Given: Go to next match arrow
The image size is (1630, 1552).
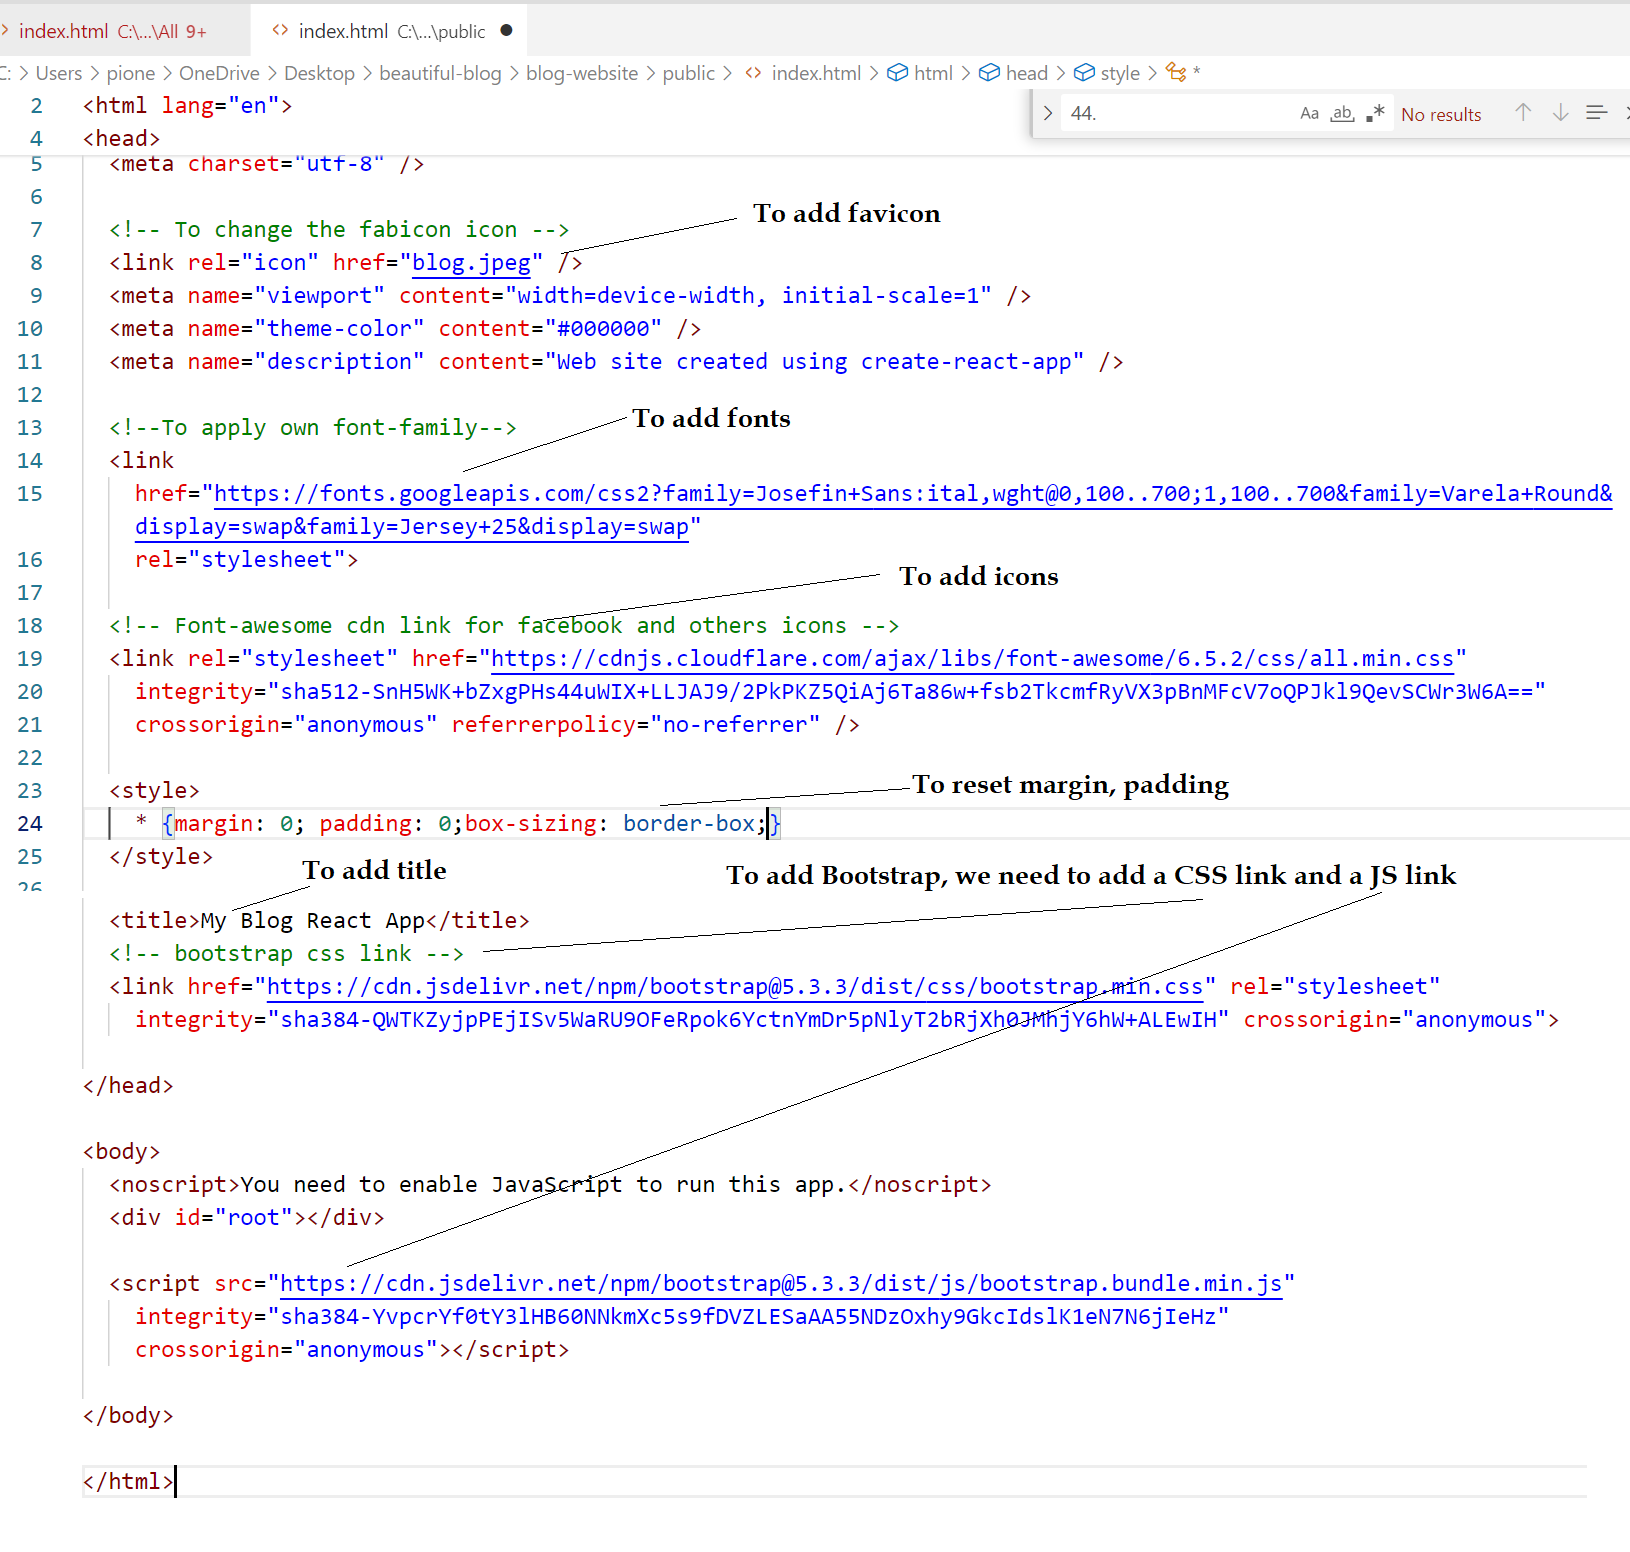Looking at the screenshot, I should tap(1560, 113).
